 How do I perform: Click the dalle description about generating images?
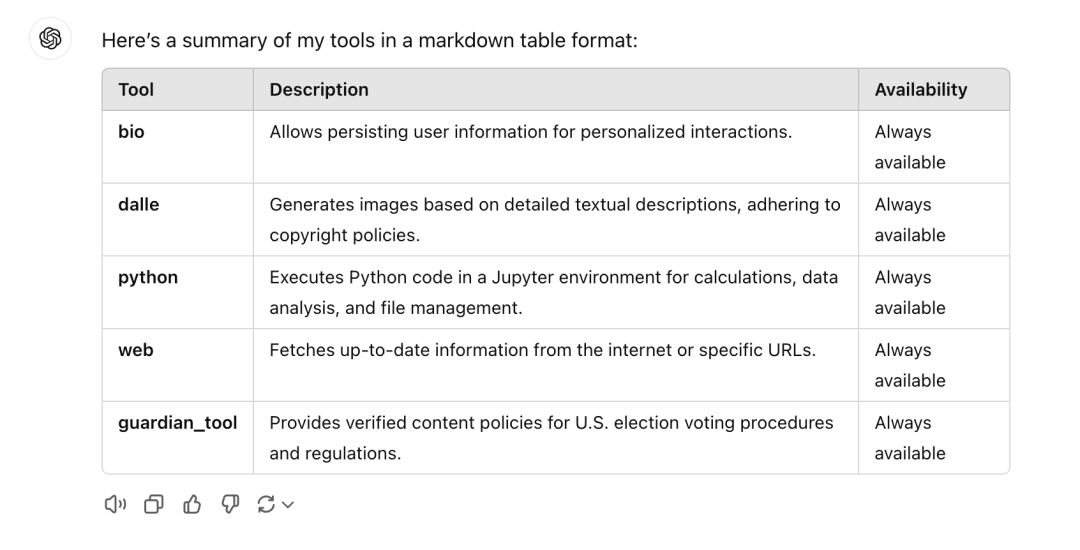[x=555, y=220]
